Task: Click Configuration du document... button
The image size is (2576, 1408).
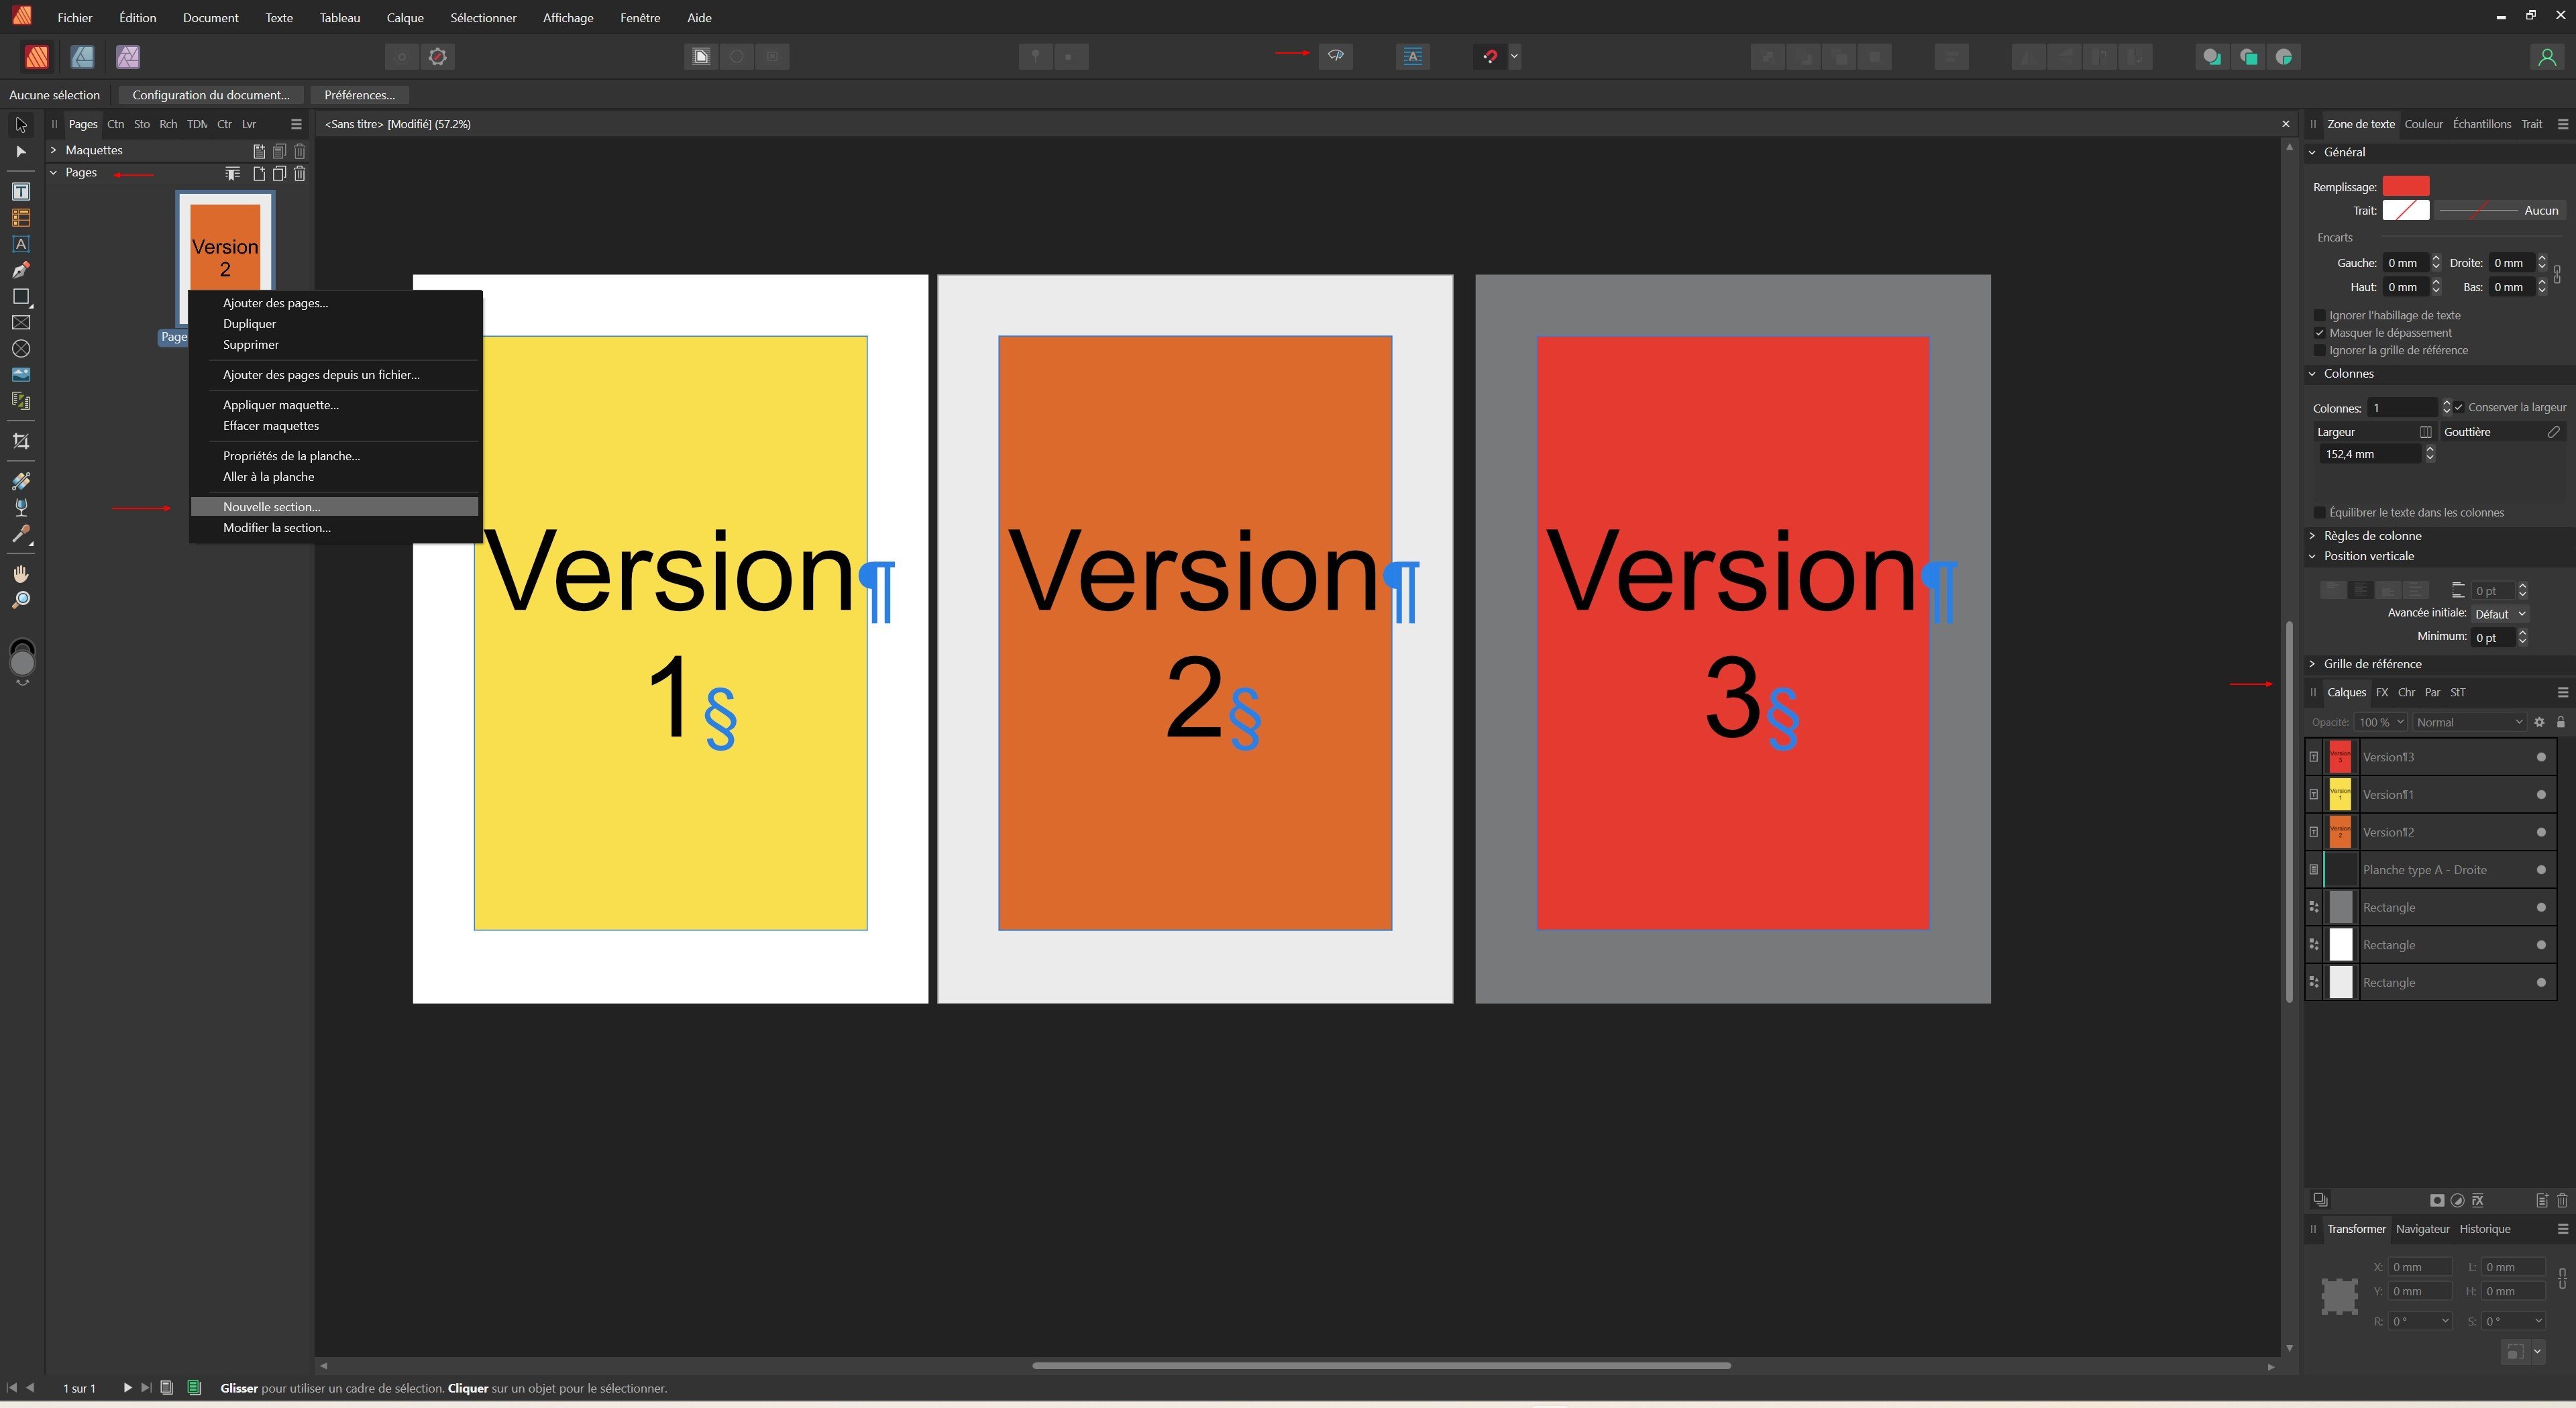Action: [210, 95]
